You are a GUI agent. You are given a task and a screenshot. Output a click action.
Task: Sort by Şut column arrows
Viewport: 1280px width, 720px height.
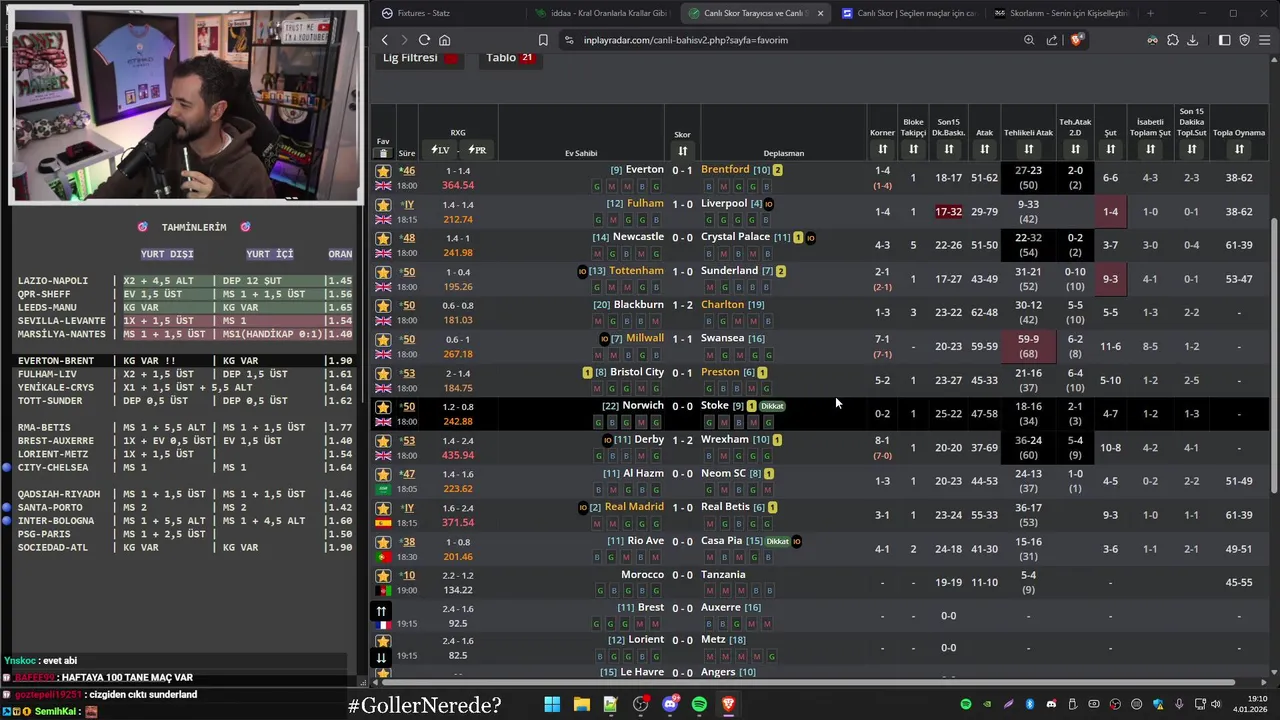point(1110,149)
